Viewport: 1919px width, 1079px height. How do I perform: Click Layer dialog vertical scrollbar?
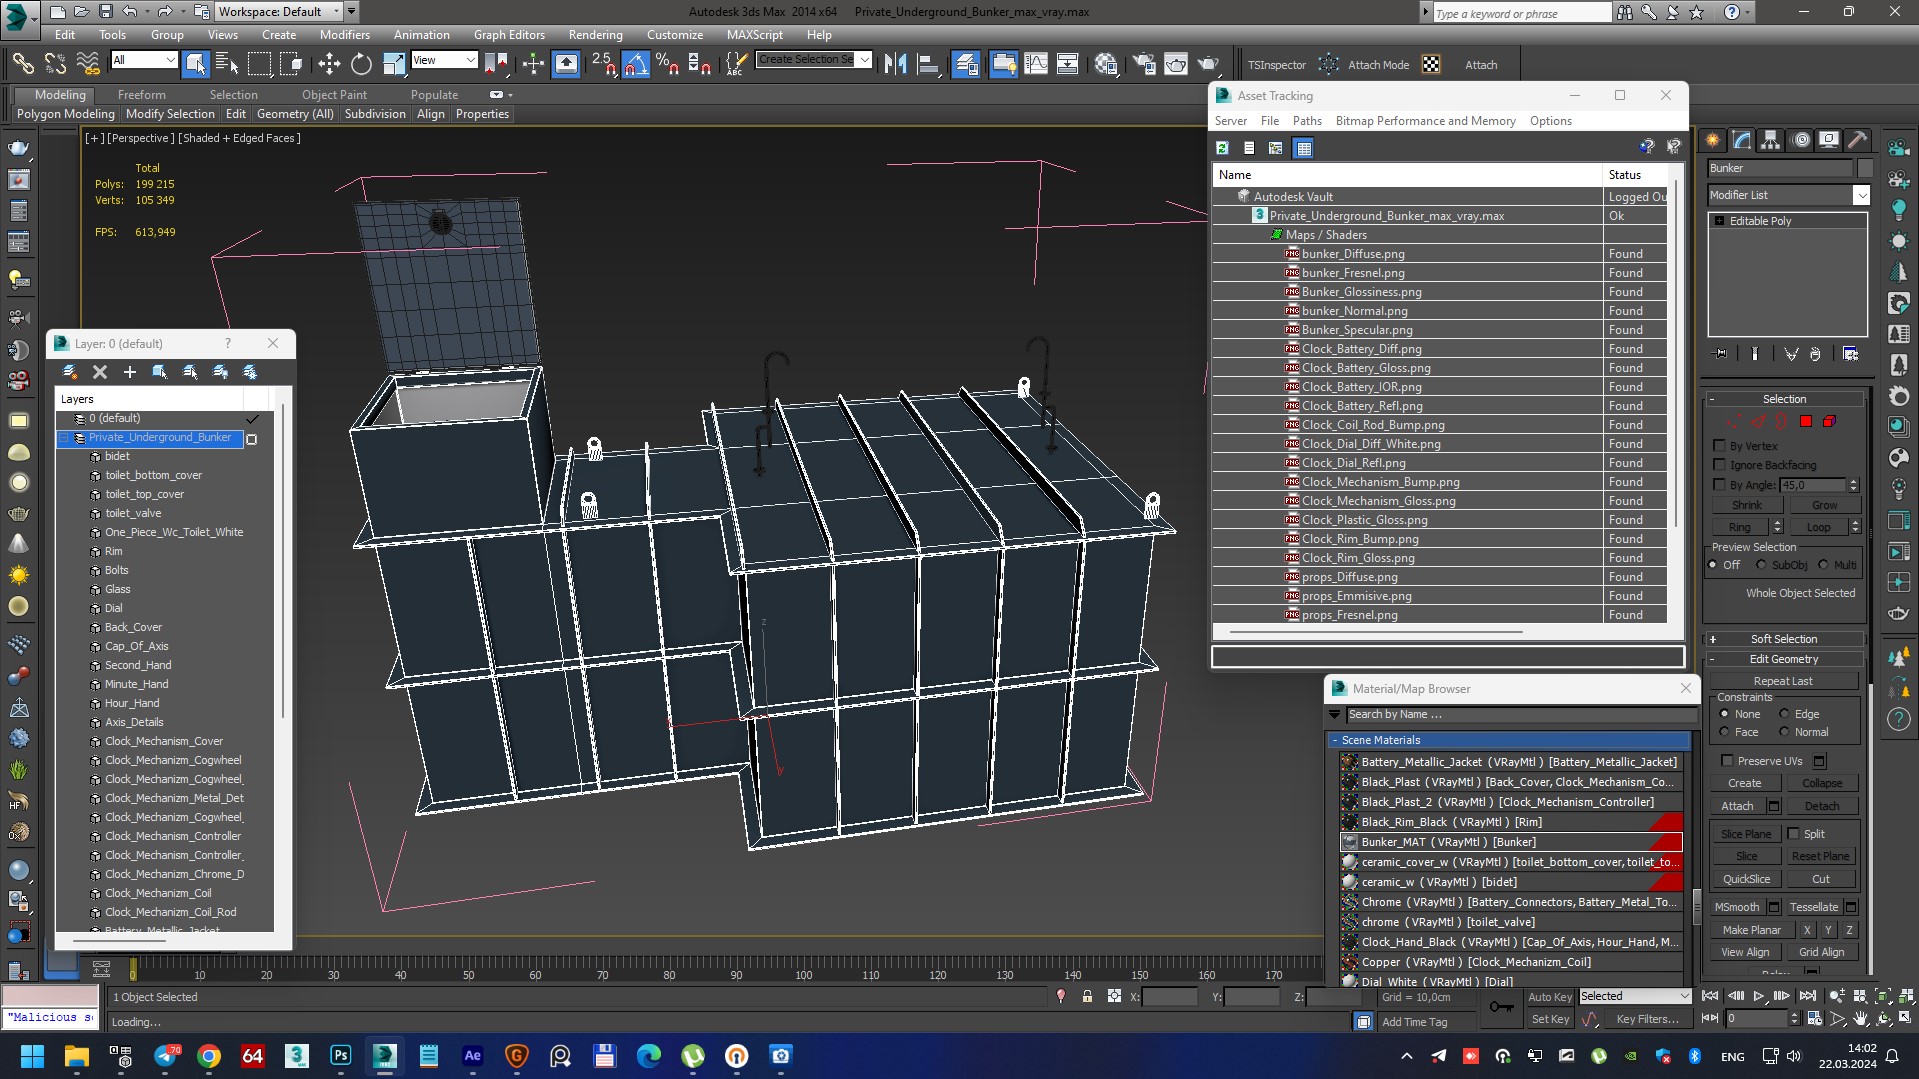pos(283,560)
